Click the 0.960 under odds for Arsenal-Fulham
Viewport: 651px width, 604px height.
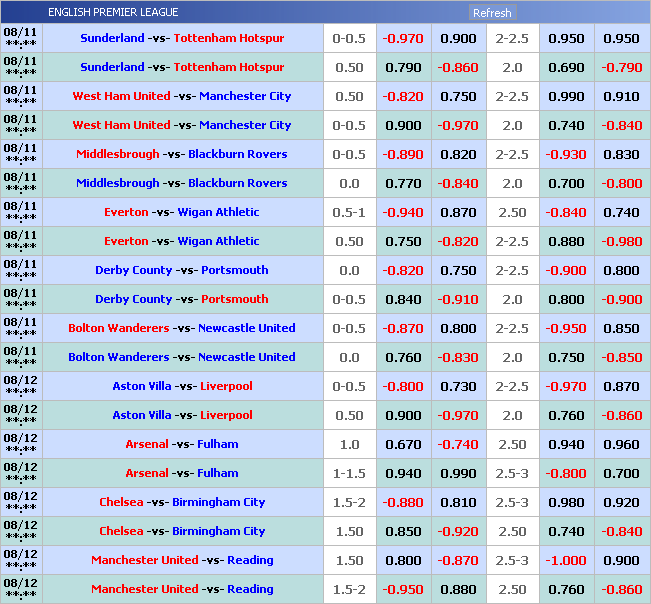pyautogui.click(x=621, y=444)
